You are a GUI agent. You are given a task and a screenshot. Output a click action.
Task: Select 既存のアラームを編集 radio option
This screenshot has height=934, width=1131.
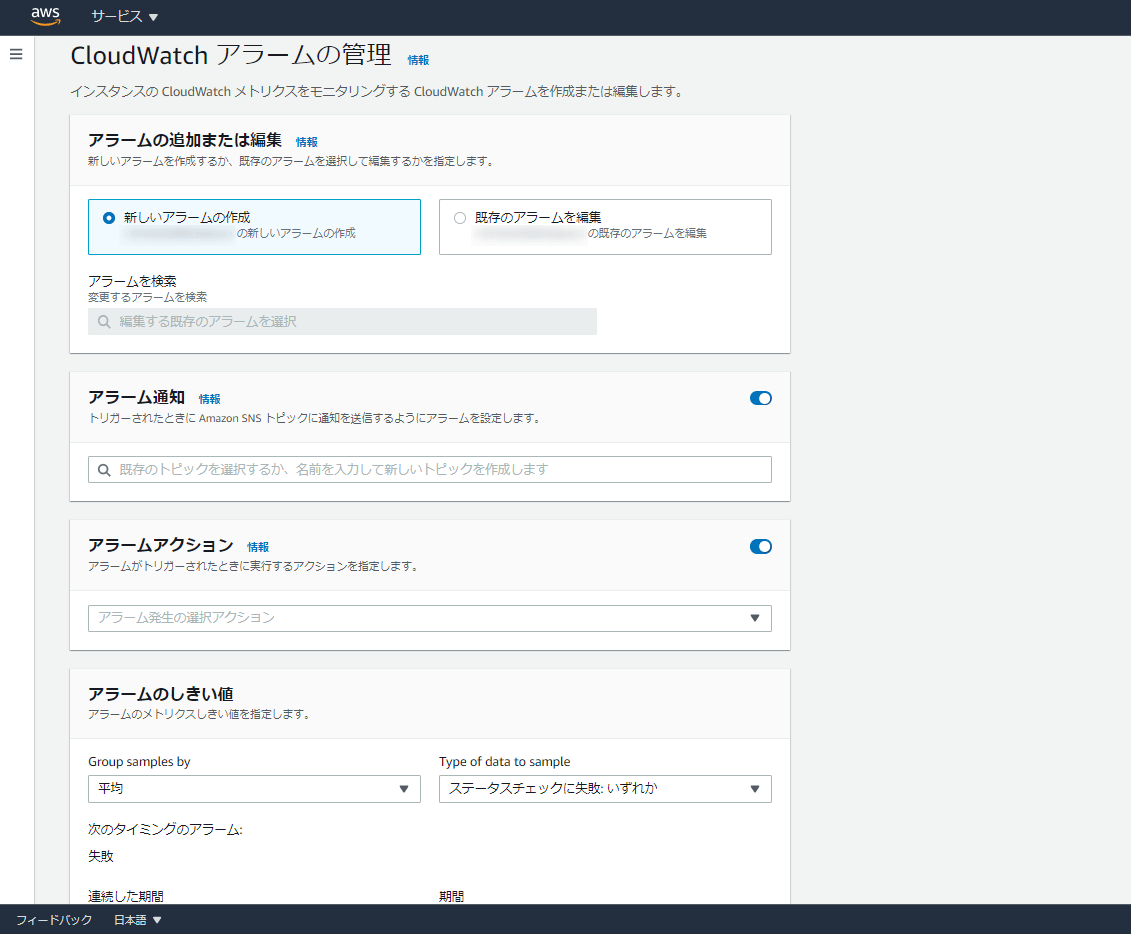coord(460,218)
